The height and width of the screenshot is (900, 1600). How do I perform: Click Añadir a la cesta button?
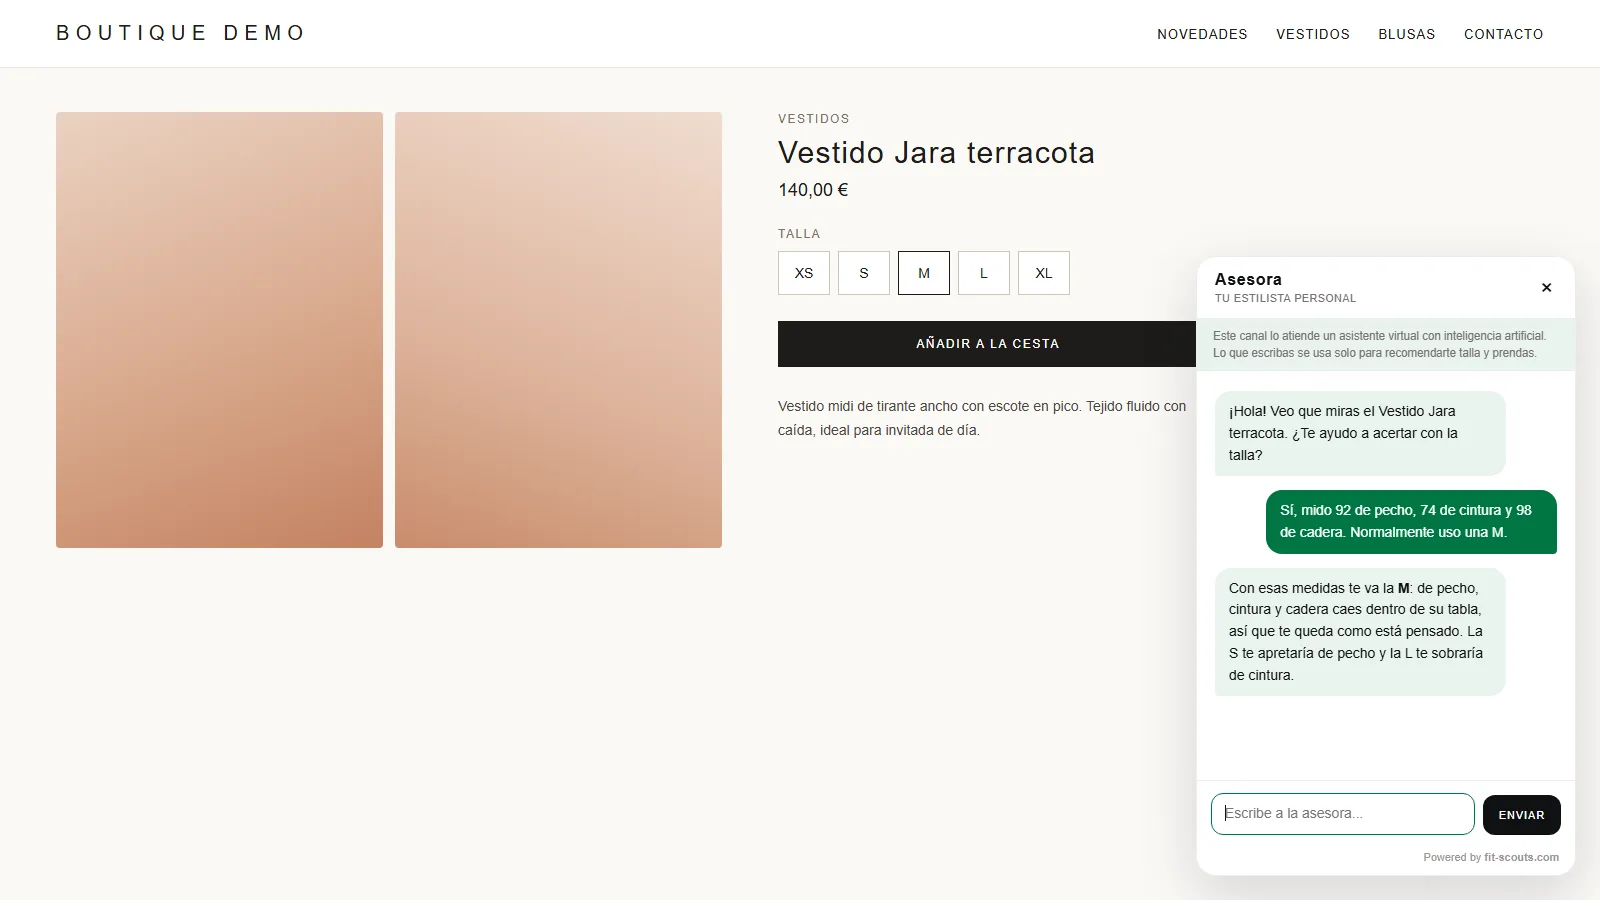point(987,344)
